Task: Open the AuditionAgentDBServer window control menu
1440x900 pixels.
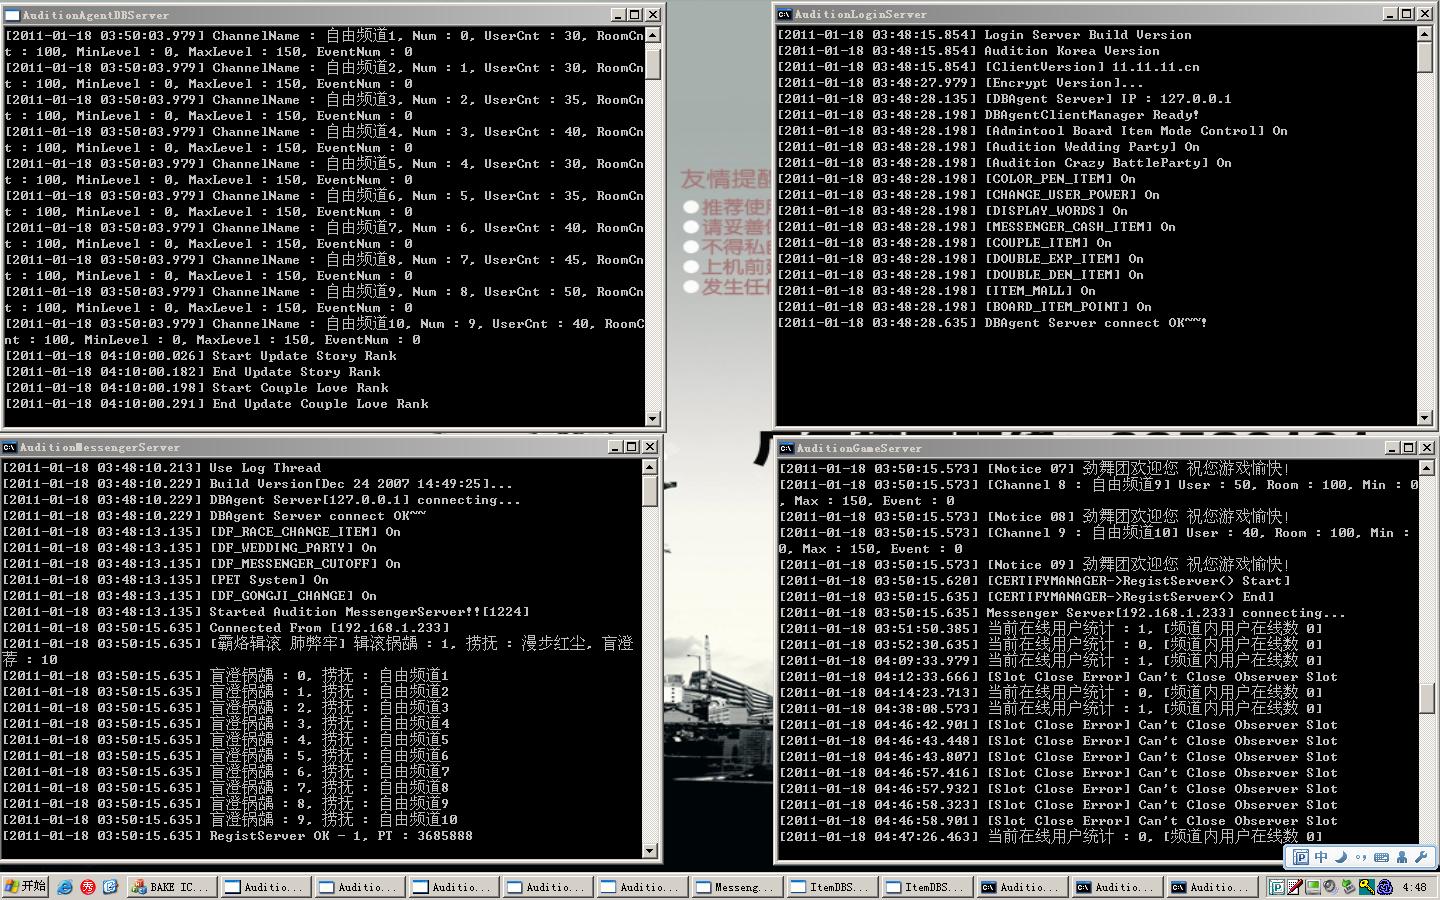Action: [12, 15]
